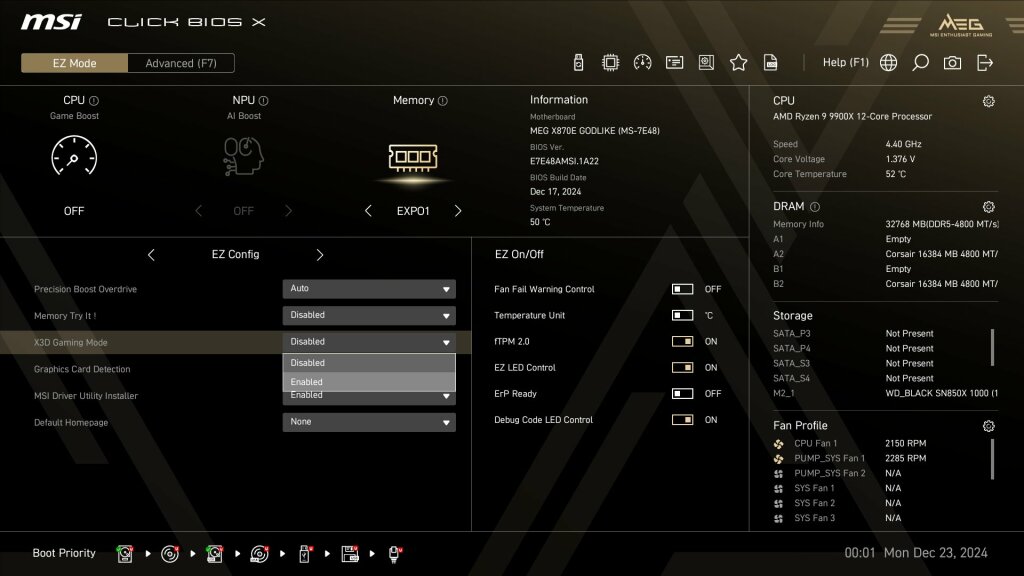The height and width of the screenshot is (576, 1024).
Task: Toggle the Temperature Unit switch
Action: click(x=682, y=315)
